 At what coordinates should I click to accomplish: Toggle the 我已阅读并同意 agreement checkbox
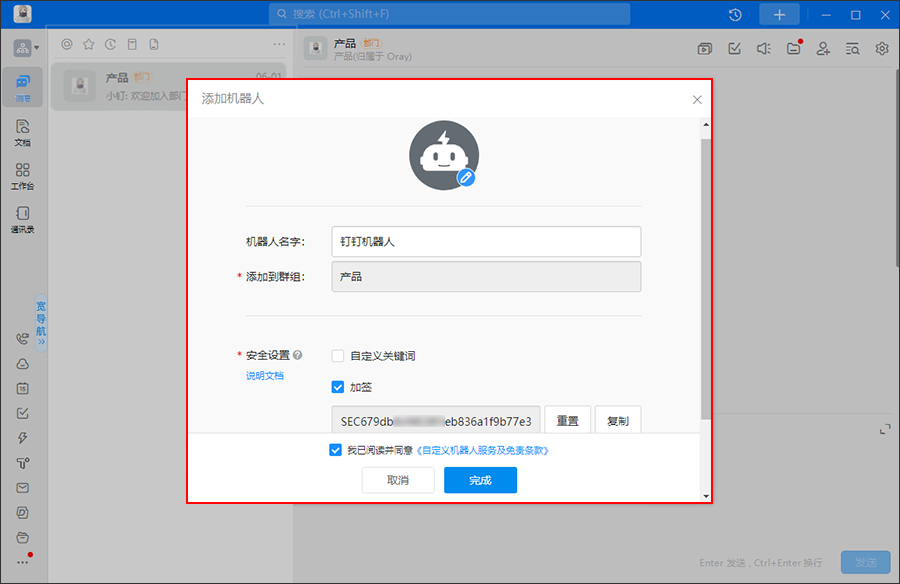coord(335,450)
